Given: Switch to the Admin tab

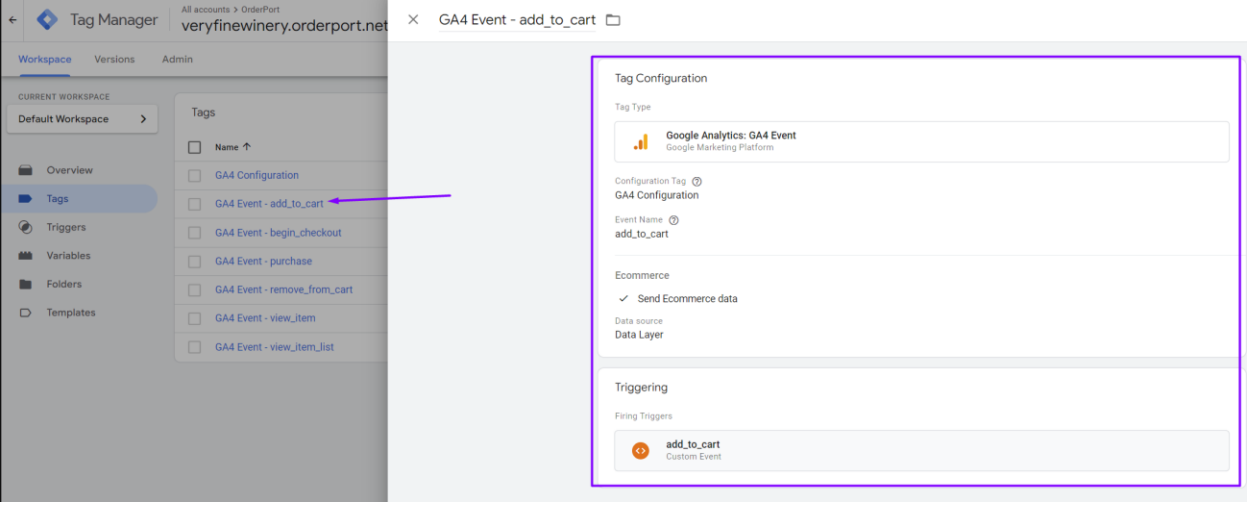Looking at the screenshot, I should pos(177,59).
